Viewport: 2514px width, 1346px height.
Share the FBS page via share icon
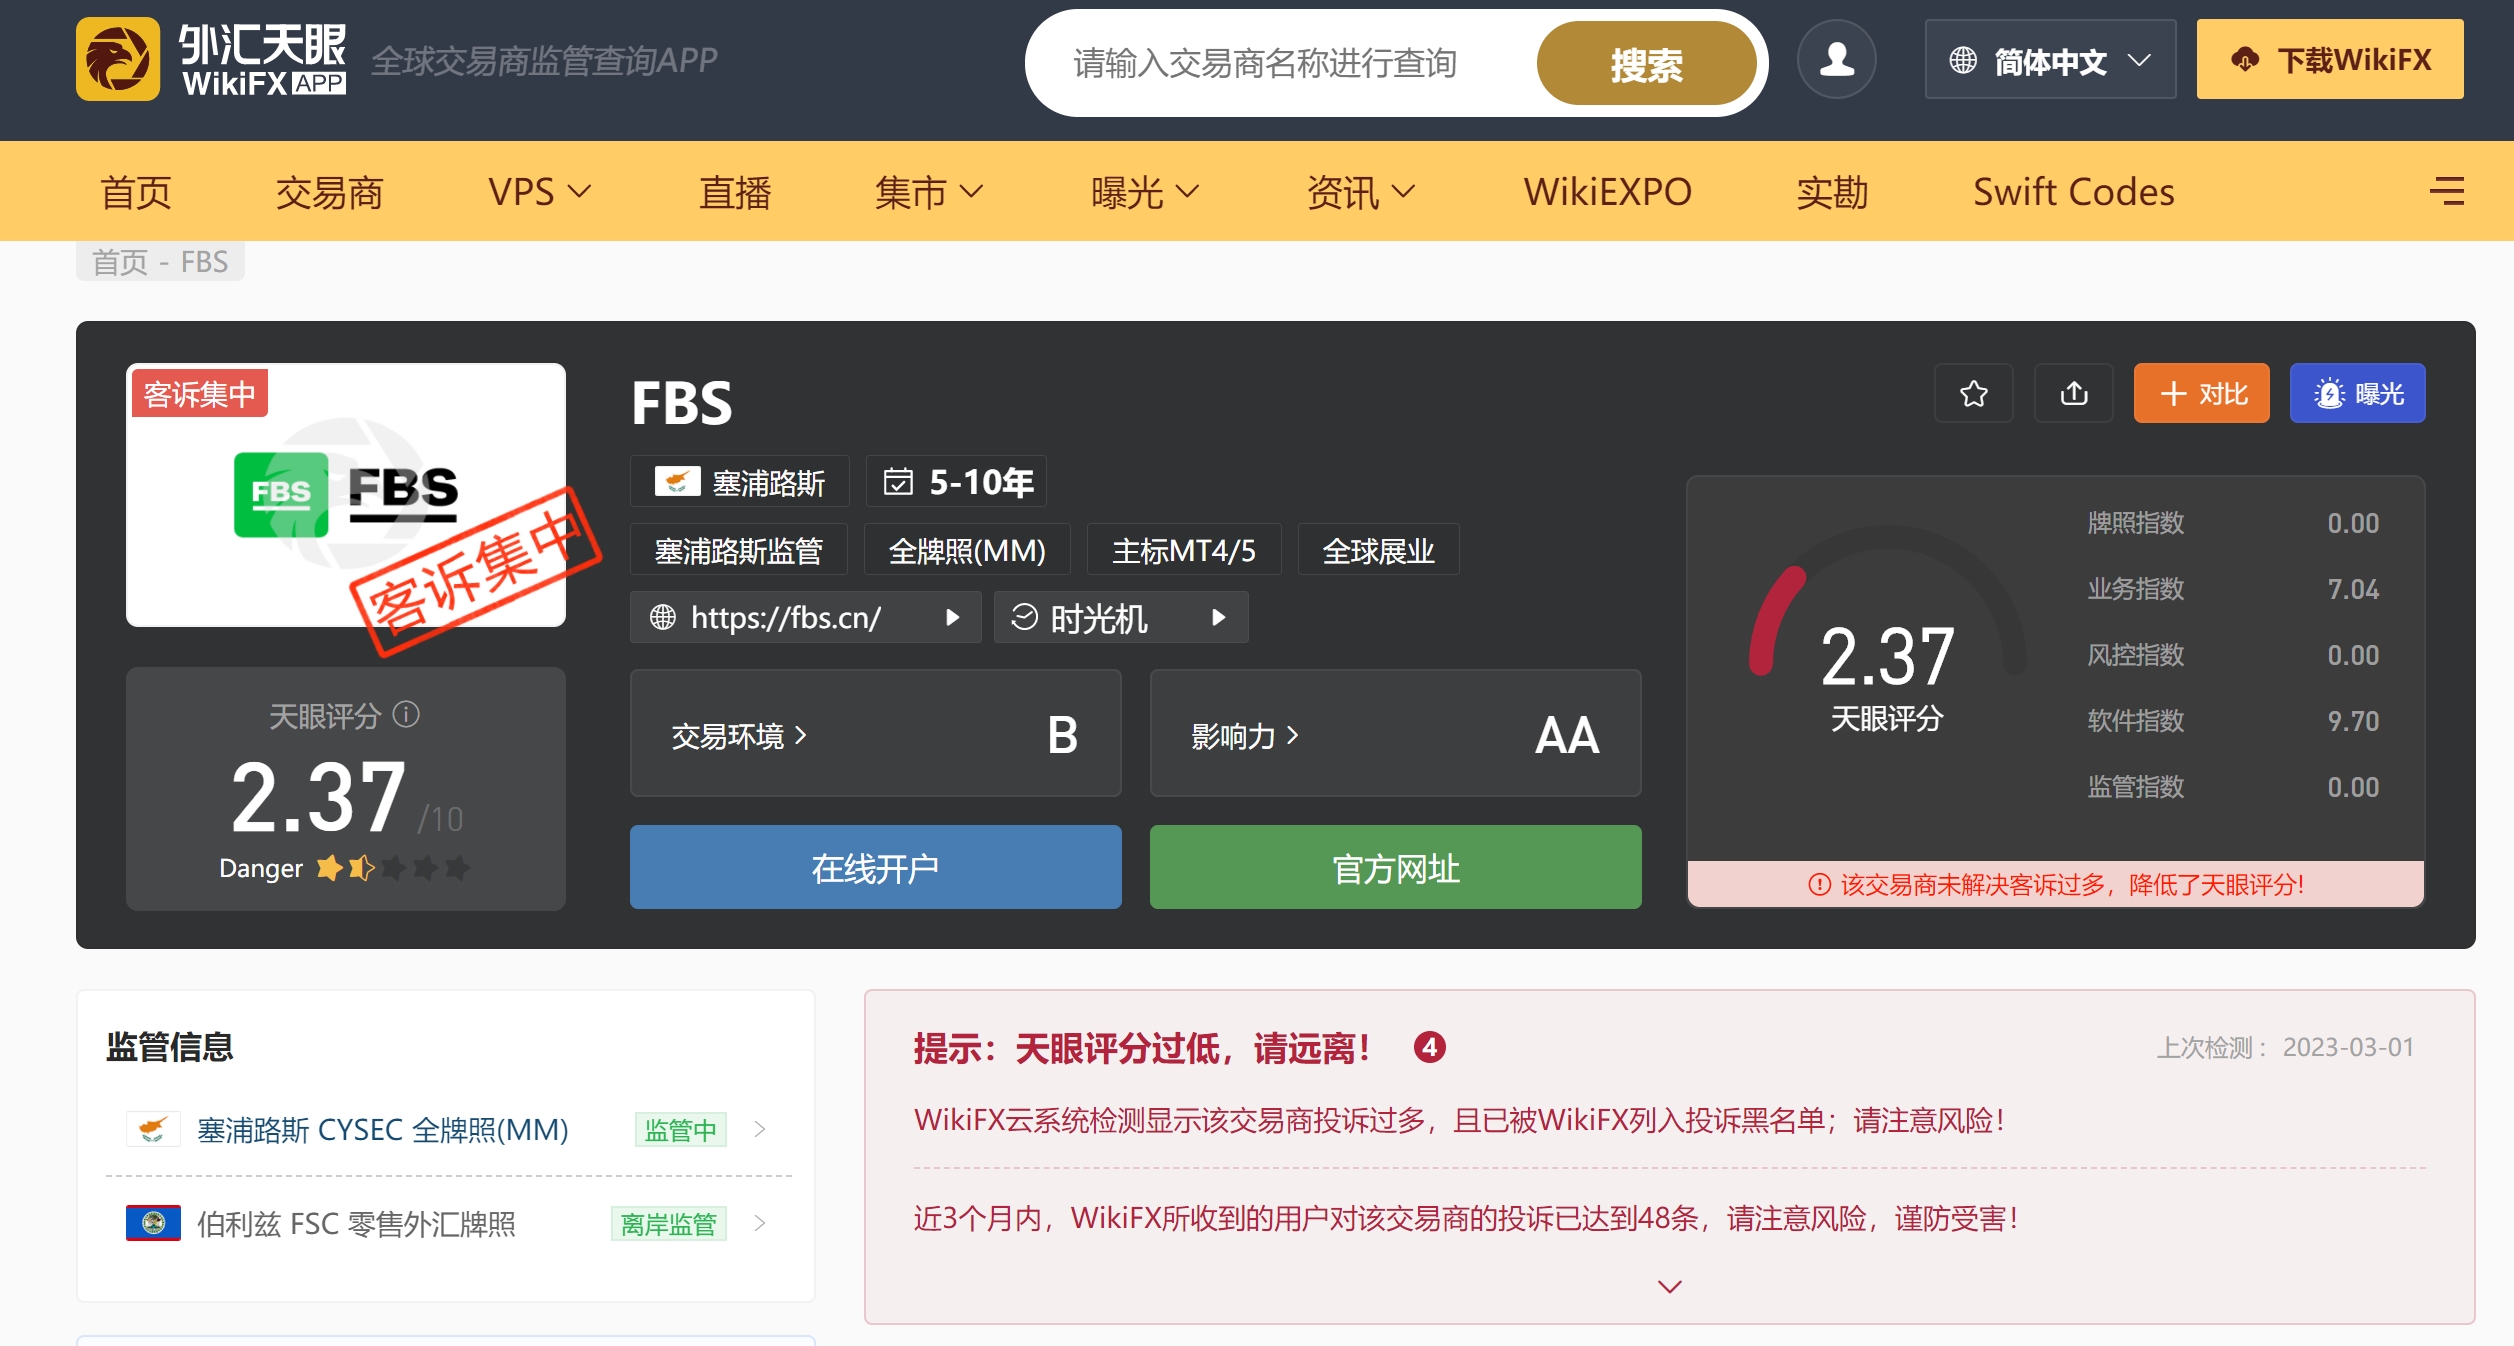pos(2074,393)
